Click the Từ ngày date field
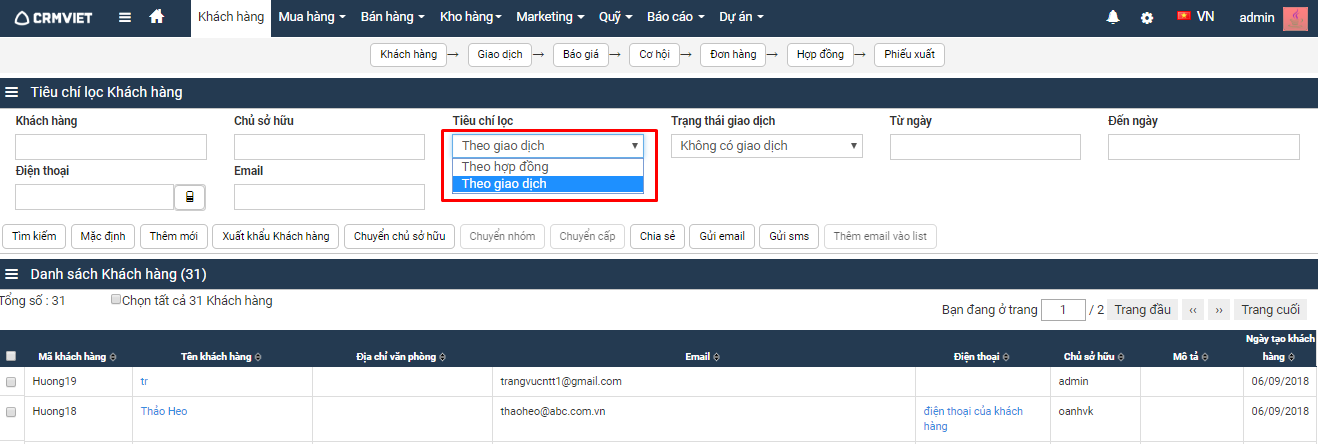Image resolution: width=1318 pixels, height=444 pixels. pos(985,147)
